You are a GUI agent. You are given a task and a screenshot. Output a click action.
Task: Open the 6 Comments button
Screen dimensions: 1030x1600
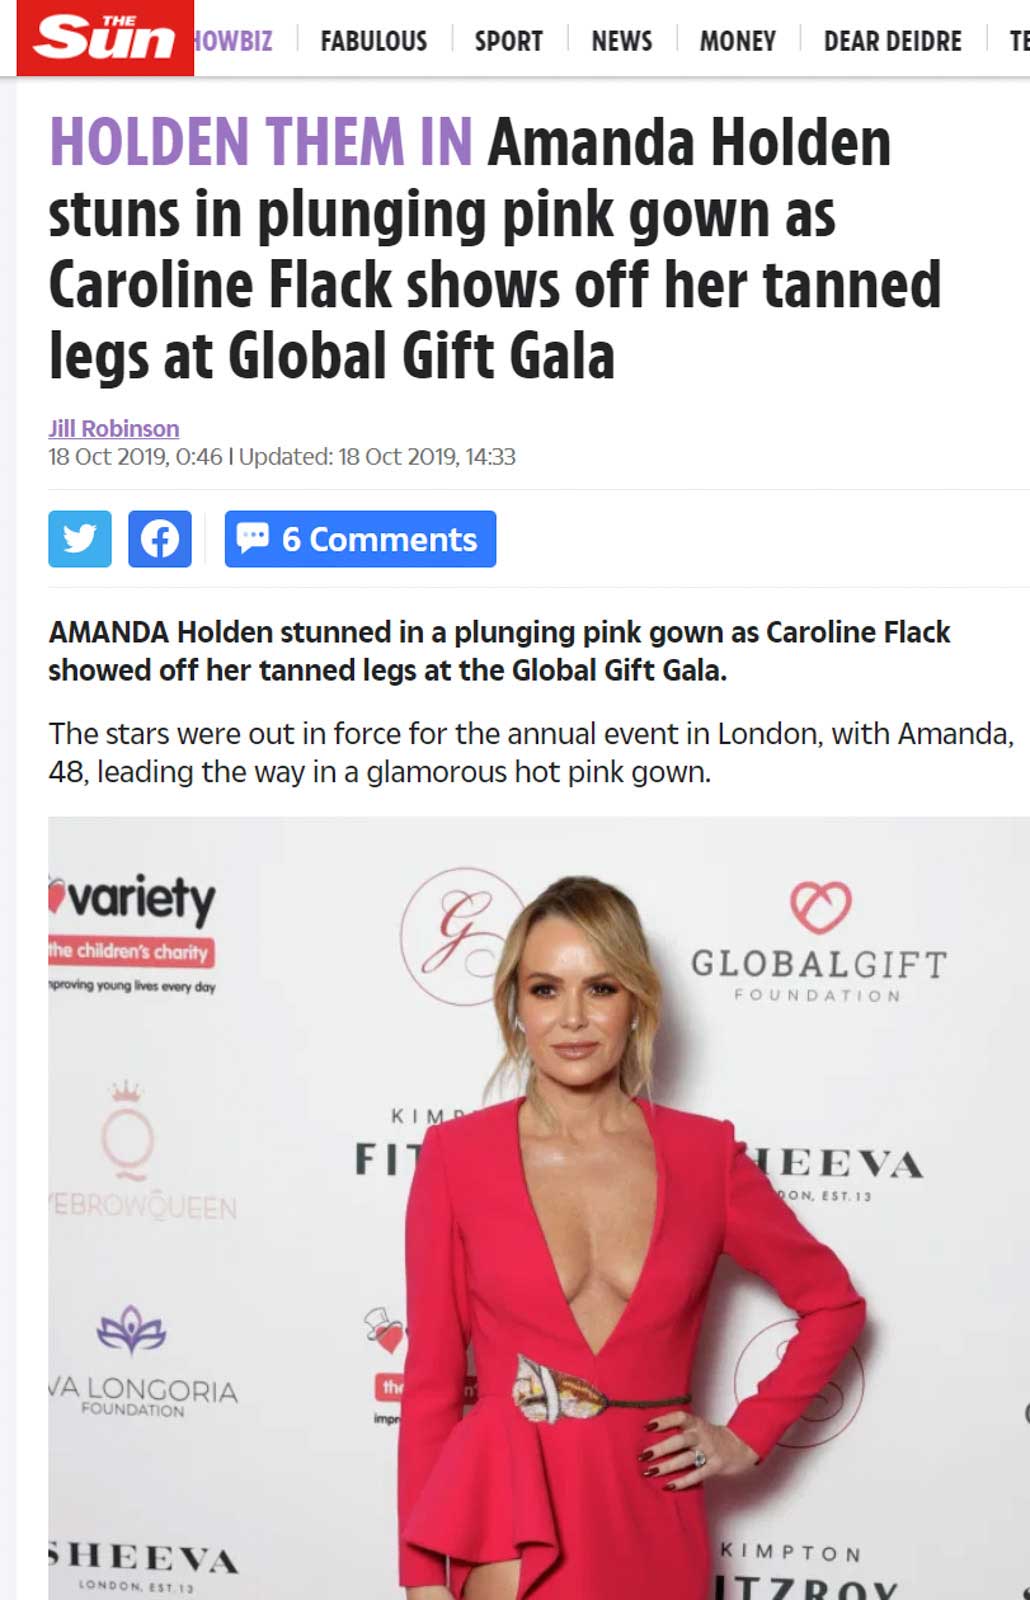point(360,539)
